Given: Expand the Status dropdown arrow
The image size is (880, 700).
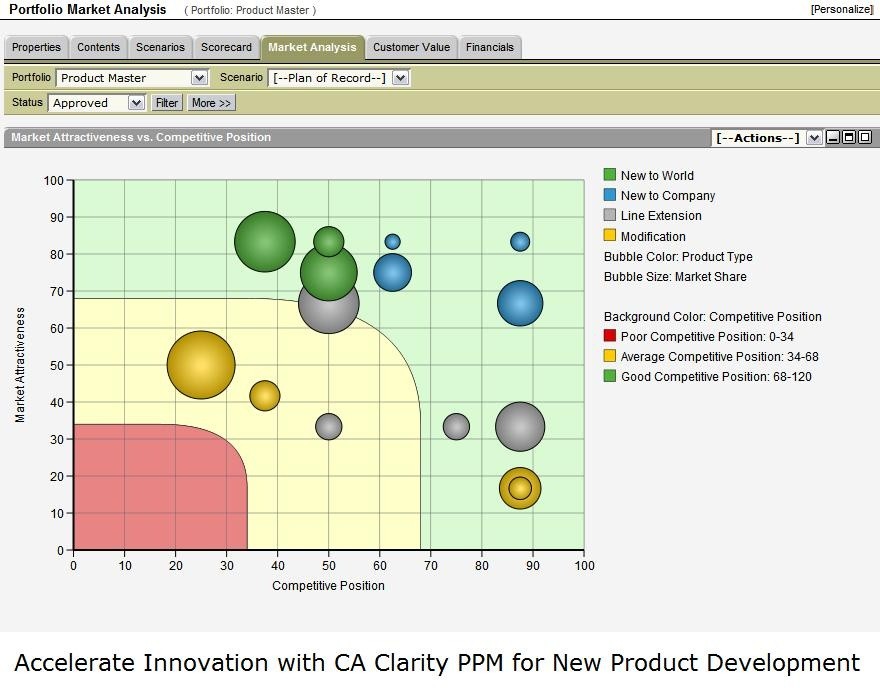Looking at the screenshot, I should click(136, 103).
